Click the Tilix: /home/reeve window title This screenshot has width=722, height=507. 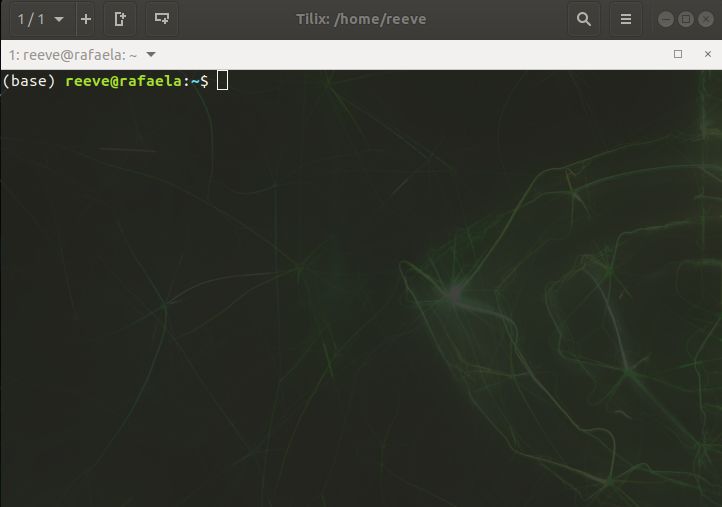(361, 19)
